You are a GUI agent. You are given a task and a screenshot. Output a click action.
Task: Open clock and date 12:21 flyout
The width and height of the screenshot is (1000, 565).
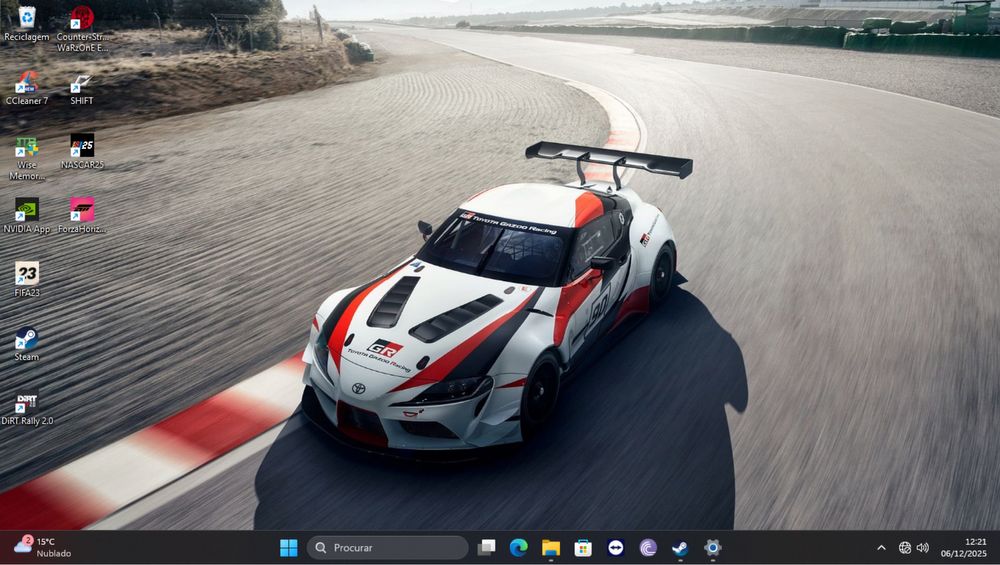(964, 548)
